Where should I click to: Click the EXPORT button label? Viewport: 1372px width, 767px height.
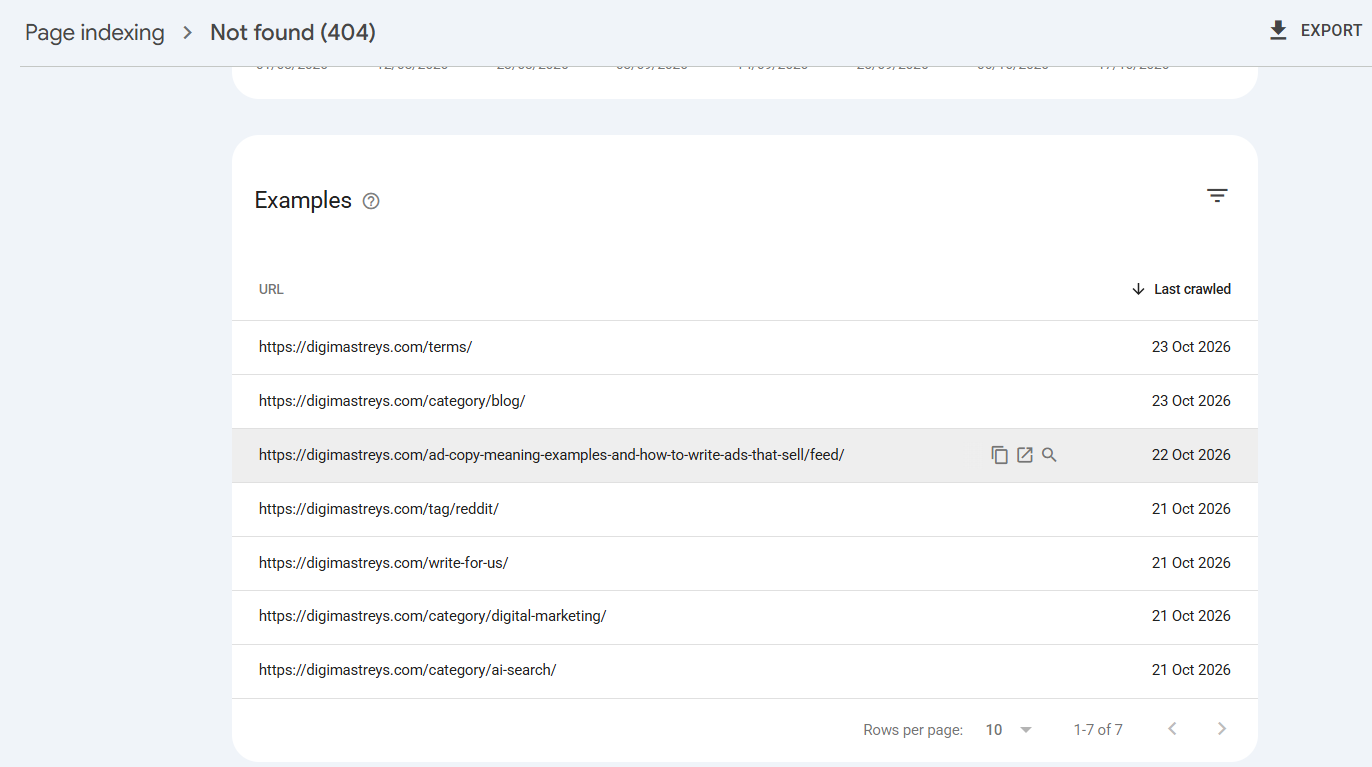pyautogui.click(x=1331, y=31)
